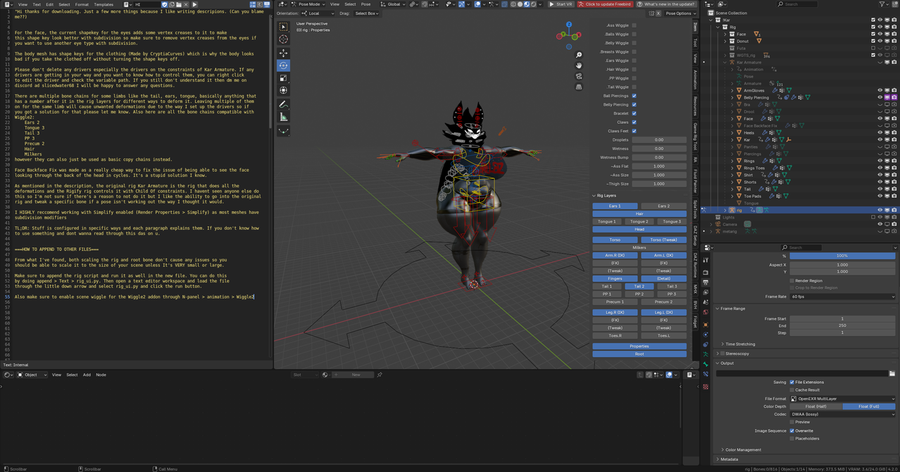Uncheck the Bracelet checkbox
The image size is (900, 472).
pyautogui.click(x=634, y=113)
